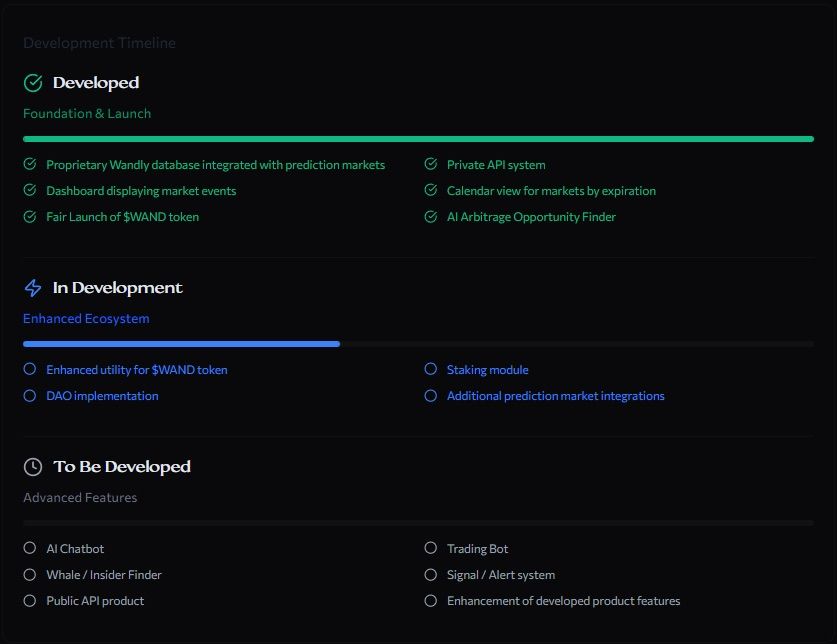
Task: Click check icon beside Calendar view for markets
Action: (431, 190)
